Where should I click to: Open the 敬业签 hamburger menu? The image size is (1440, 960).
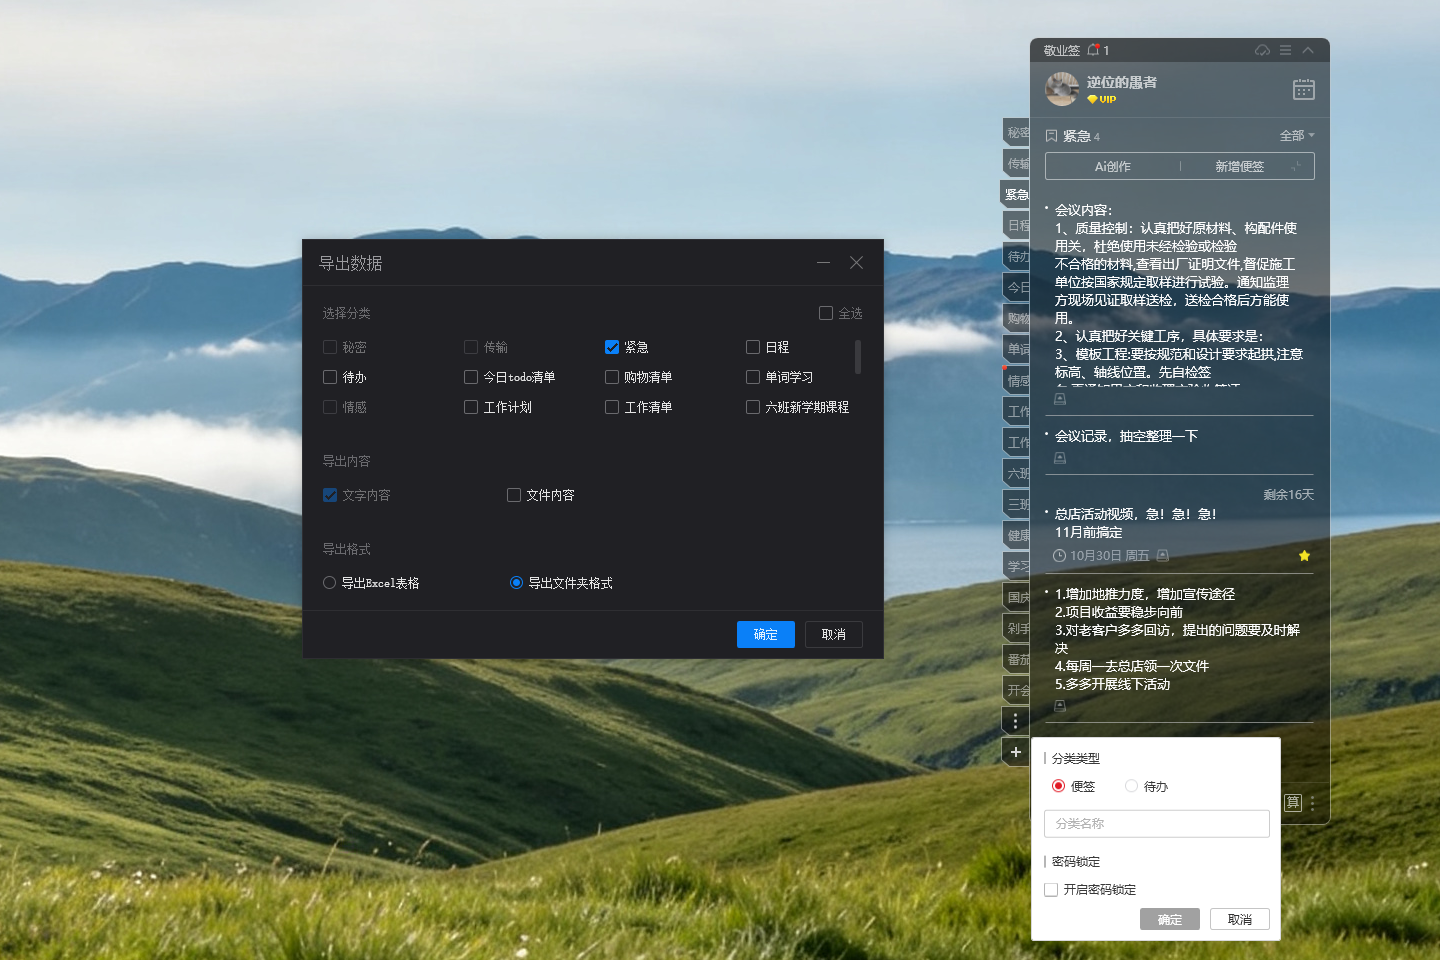point(1286,50)
